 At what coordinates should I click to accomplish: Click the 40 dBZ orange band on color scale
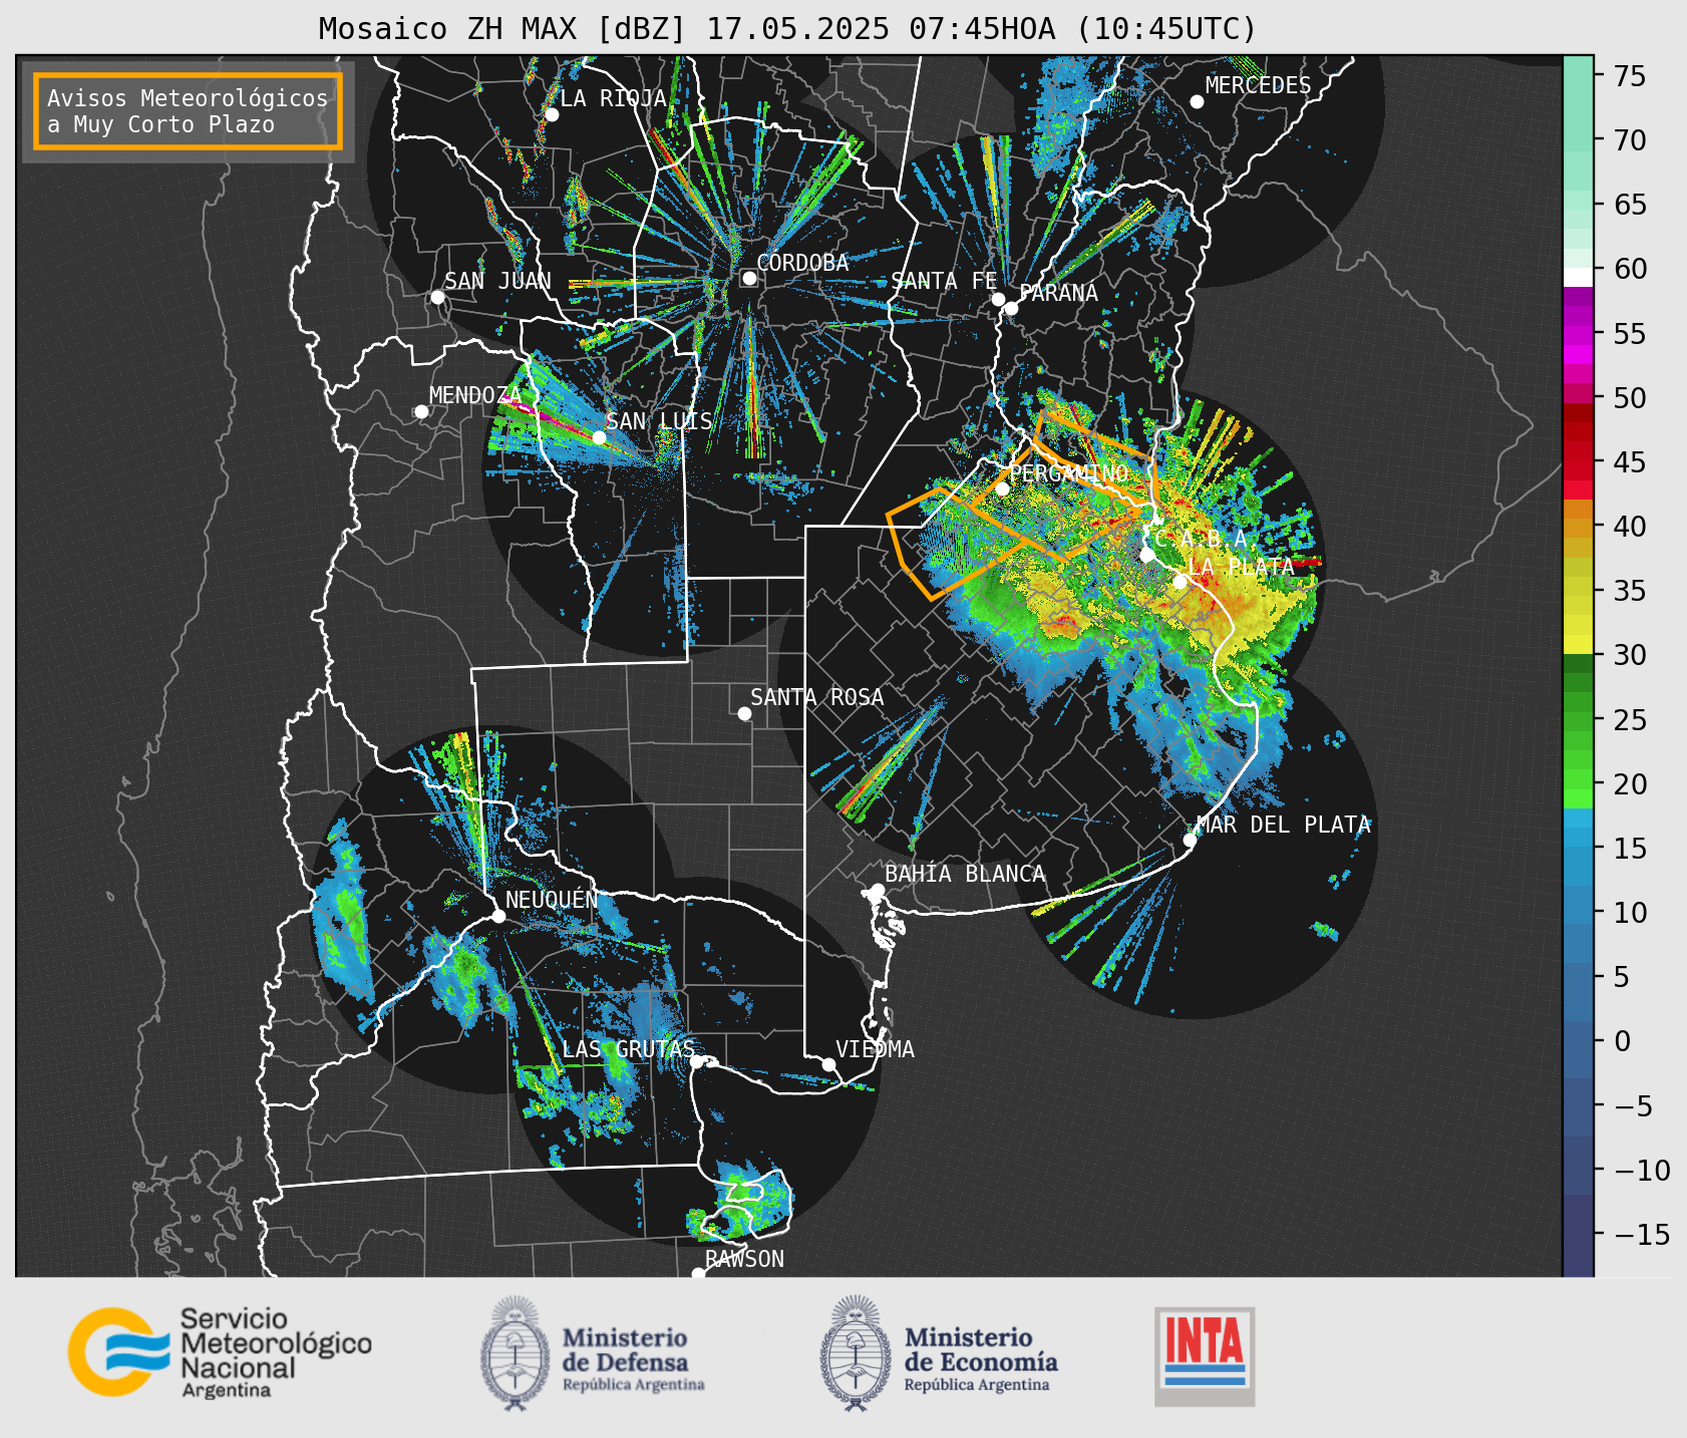coord(1579,527)
